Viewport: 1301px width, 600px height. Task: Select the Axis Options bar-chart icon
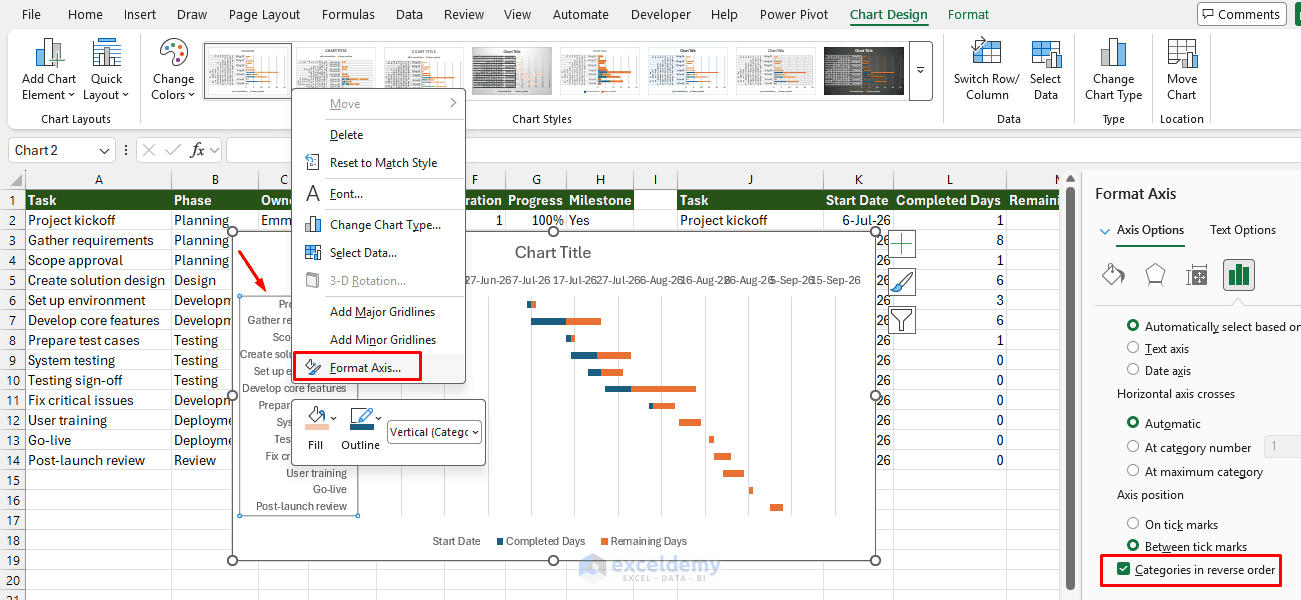click(1239, 275)
